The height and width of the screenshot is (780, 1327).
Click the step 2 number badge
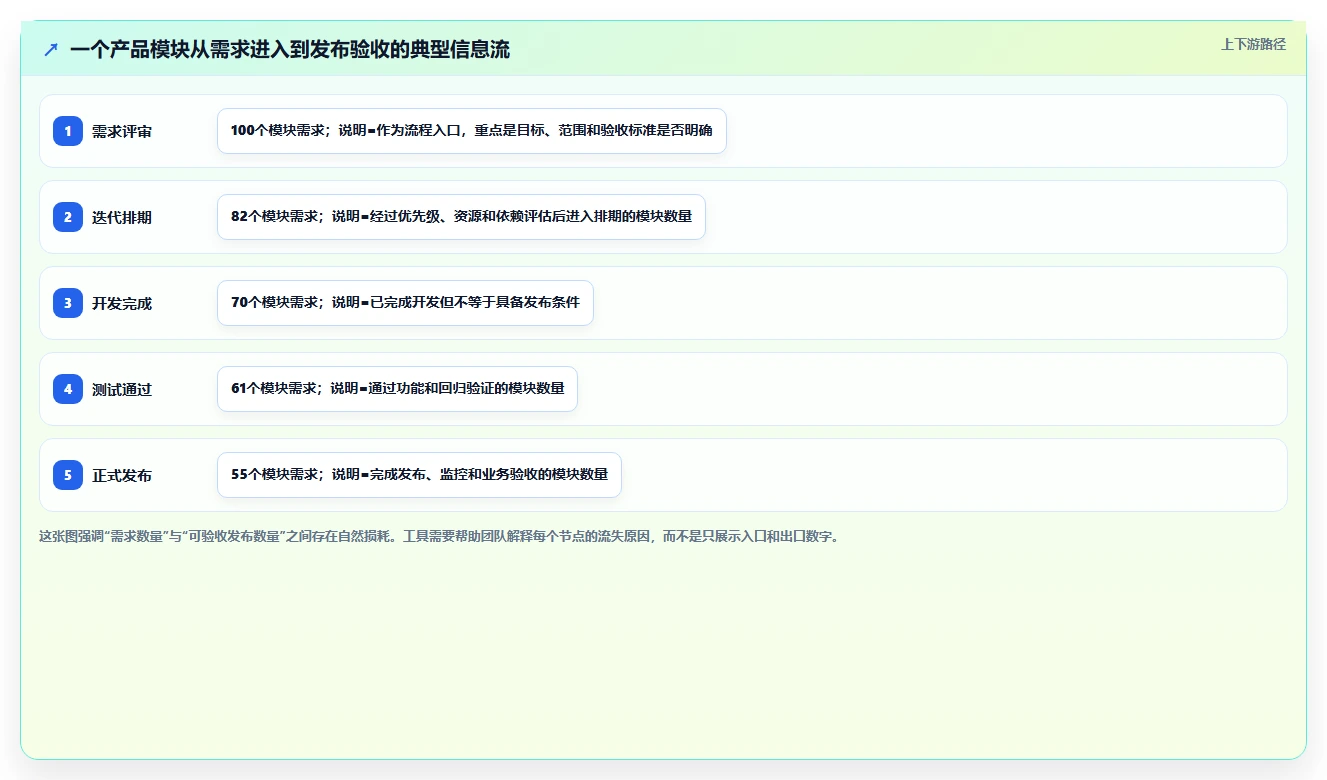68,217
